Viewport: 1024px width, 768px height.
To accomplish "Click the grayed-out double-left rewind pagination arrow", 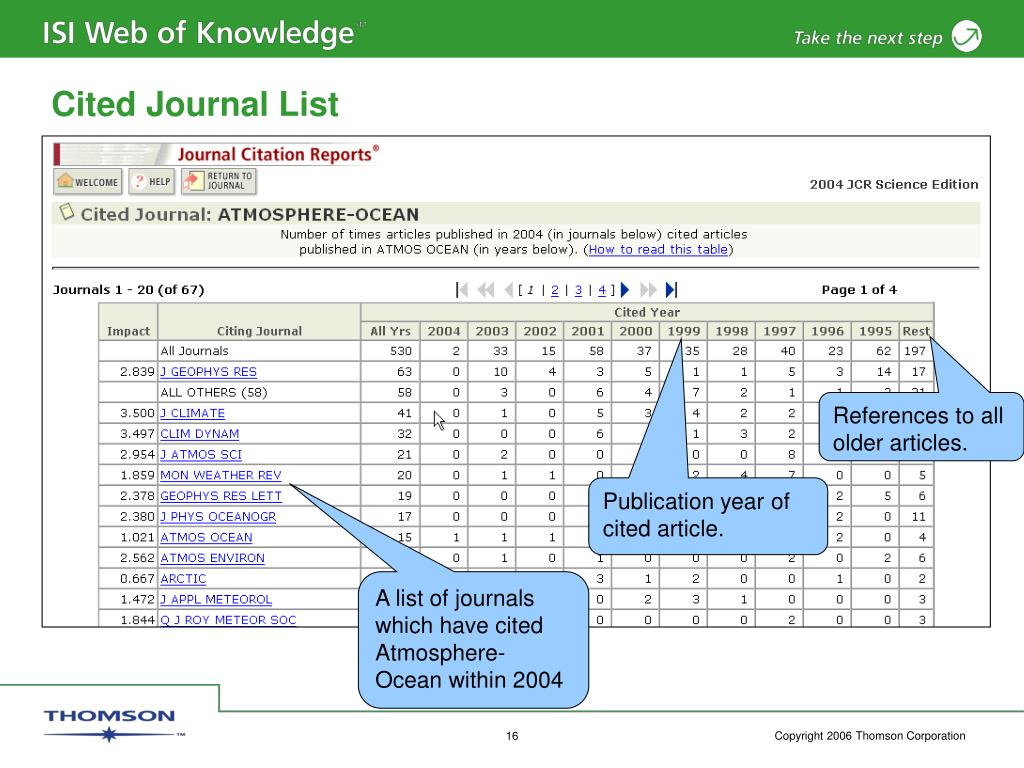I will (x=486, y=289).
